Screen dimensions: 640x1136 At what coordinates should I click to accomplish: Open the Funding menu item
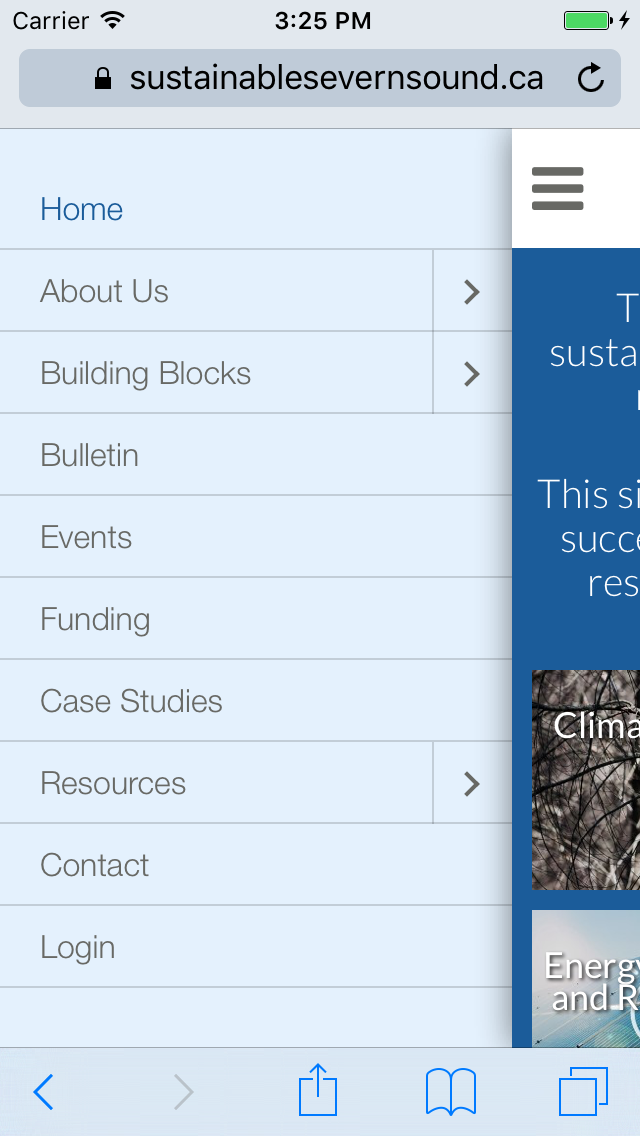(x=95, y=620)
